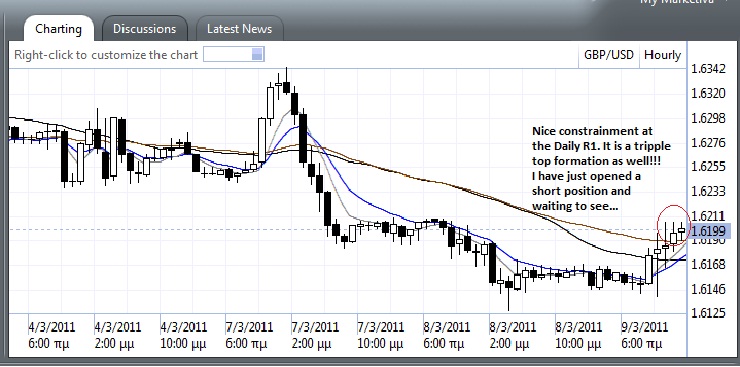Click the 8/3/2011 10:00 μμ time label
The width and height of the screenshot is (740, 367).
(x=578, y=335)
